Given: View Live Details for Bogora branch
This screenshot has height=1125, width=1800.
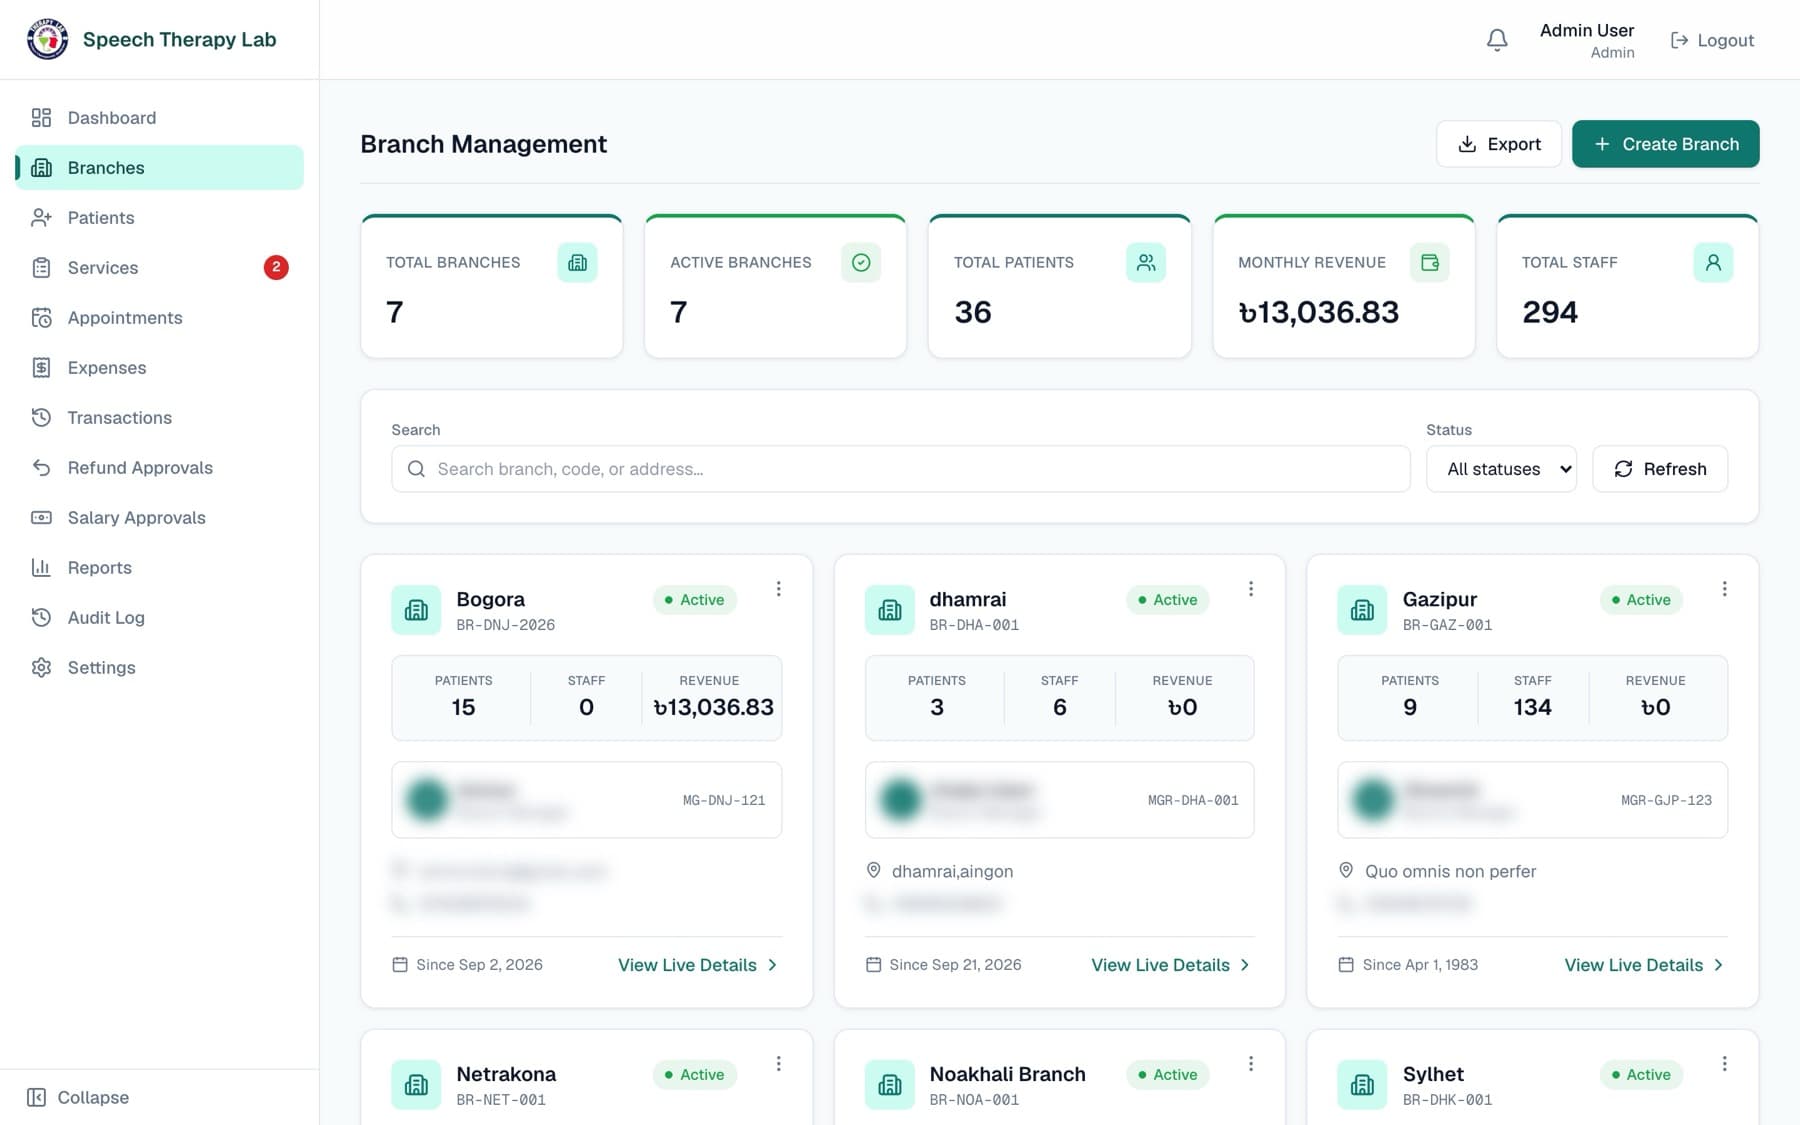Looking at the screenshot, I should click(x=698, y=965).
